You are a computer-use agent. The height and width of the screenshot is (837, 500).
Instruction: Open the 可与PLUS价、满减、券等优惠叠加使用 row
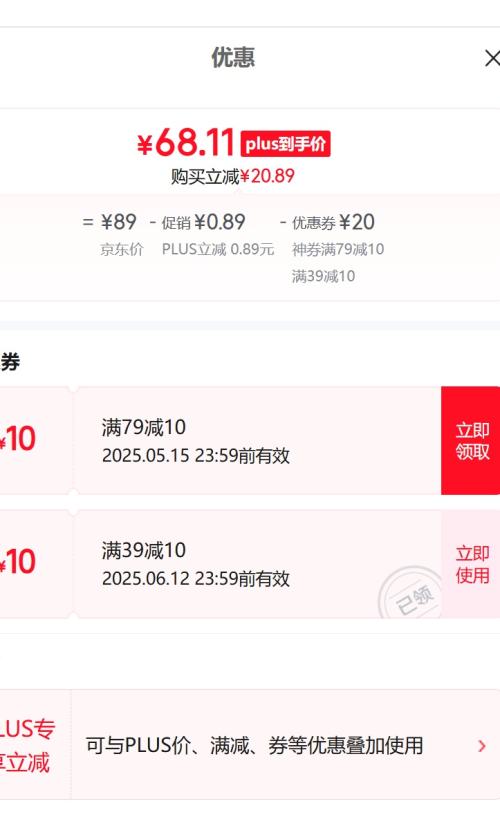point(285,745)
